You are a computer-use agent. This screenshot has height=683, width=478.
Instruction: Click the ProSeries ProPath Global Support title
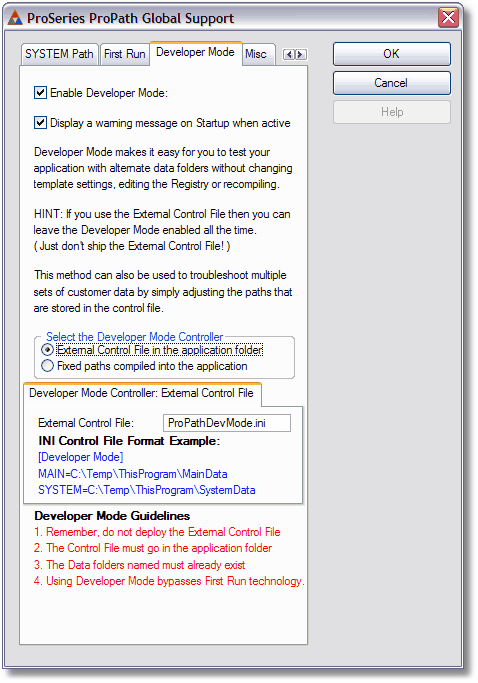coord(130,18)
